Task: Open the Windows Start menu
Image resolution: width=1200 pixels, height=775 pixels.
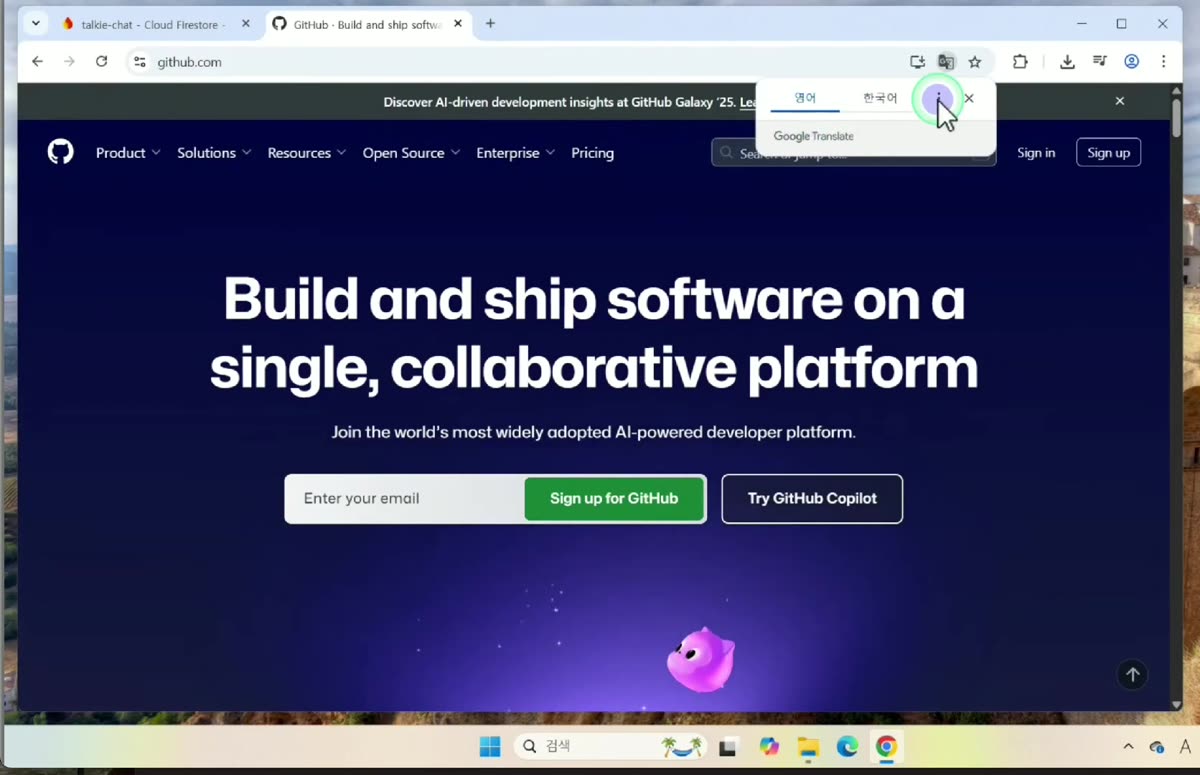Action: click(x=490, y=747)
